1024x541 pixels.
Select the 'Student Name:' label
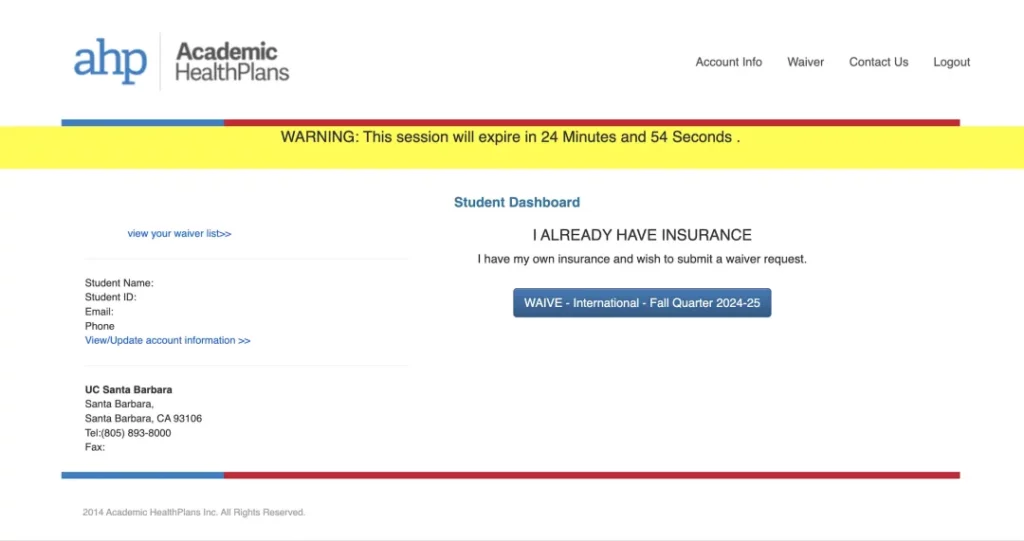pos(119,283)
